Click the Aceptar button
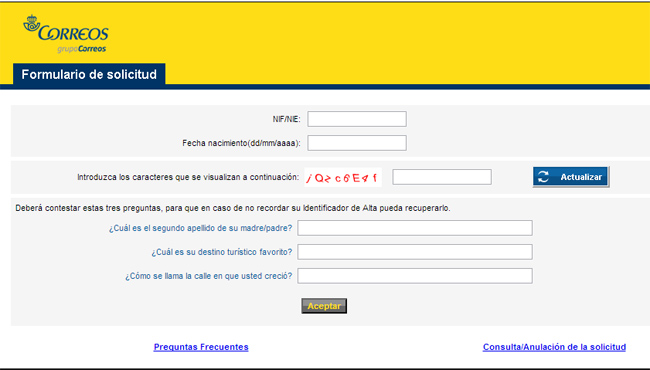 (324, 306)
